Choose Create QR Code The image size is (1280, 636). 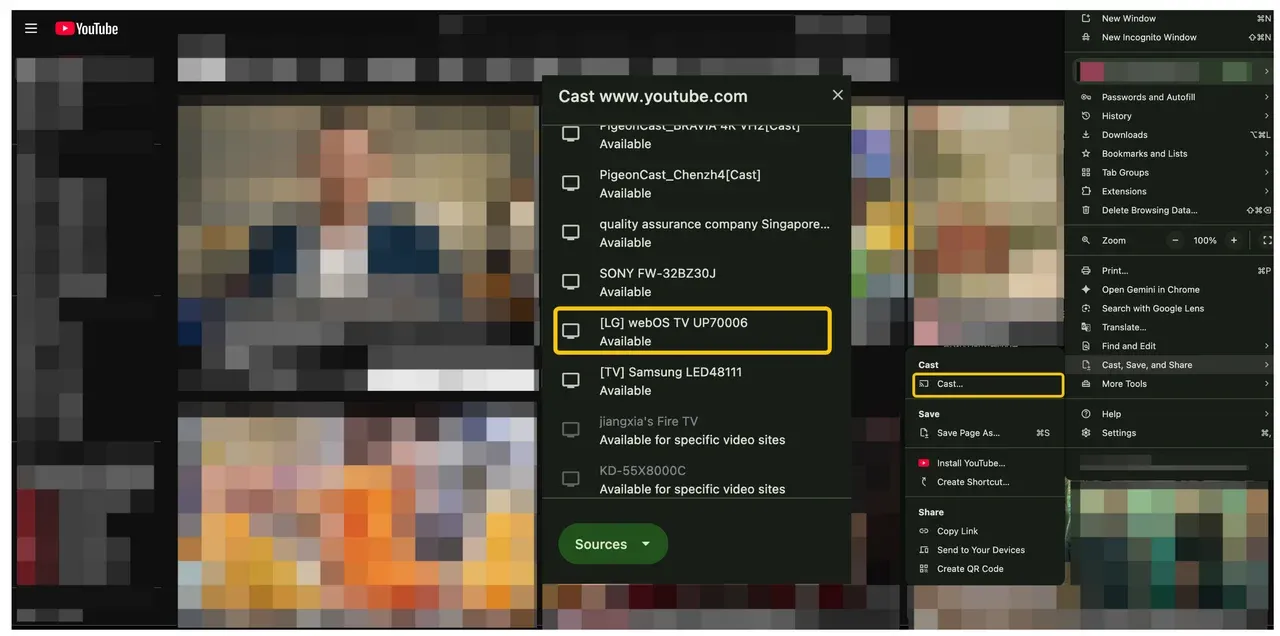click(985, 569)
